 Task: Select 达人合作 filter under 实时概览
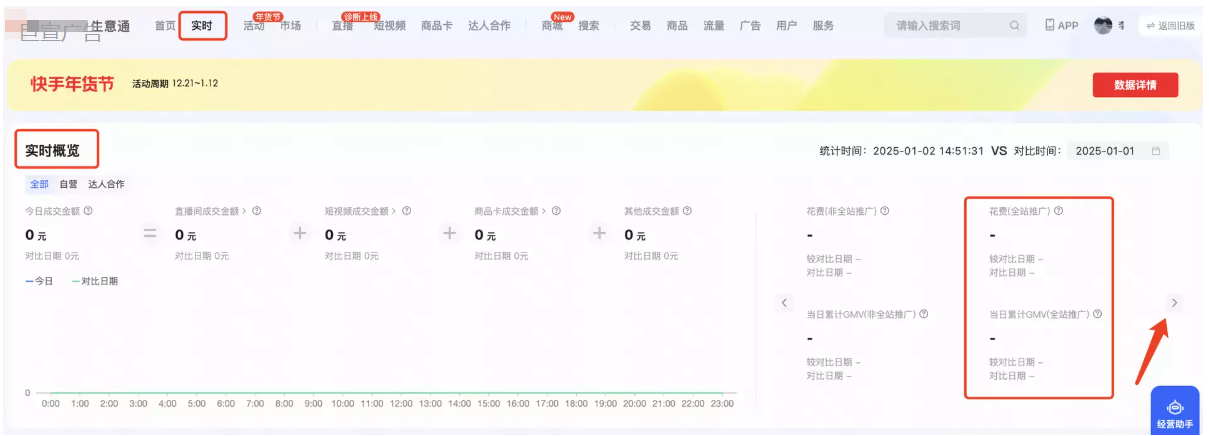(106, 184)
